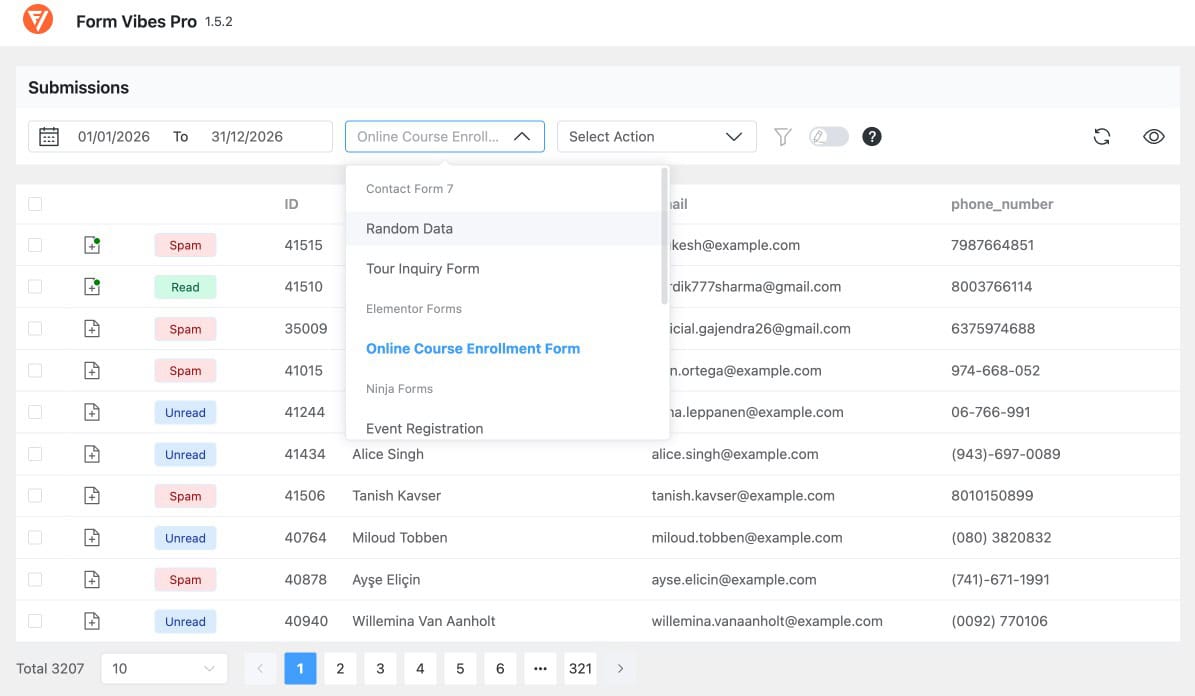Image resolution: width=1195 pixels, height=696 pixels.
Task: Click the Unread badge for ID 41244
Action: pyautogui.click(x=185, y=412)
